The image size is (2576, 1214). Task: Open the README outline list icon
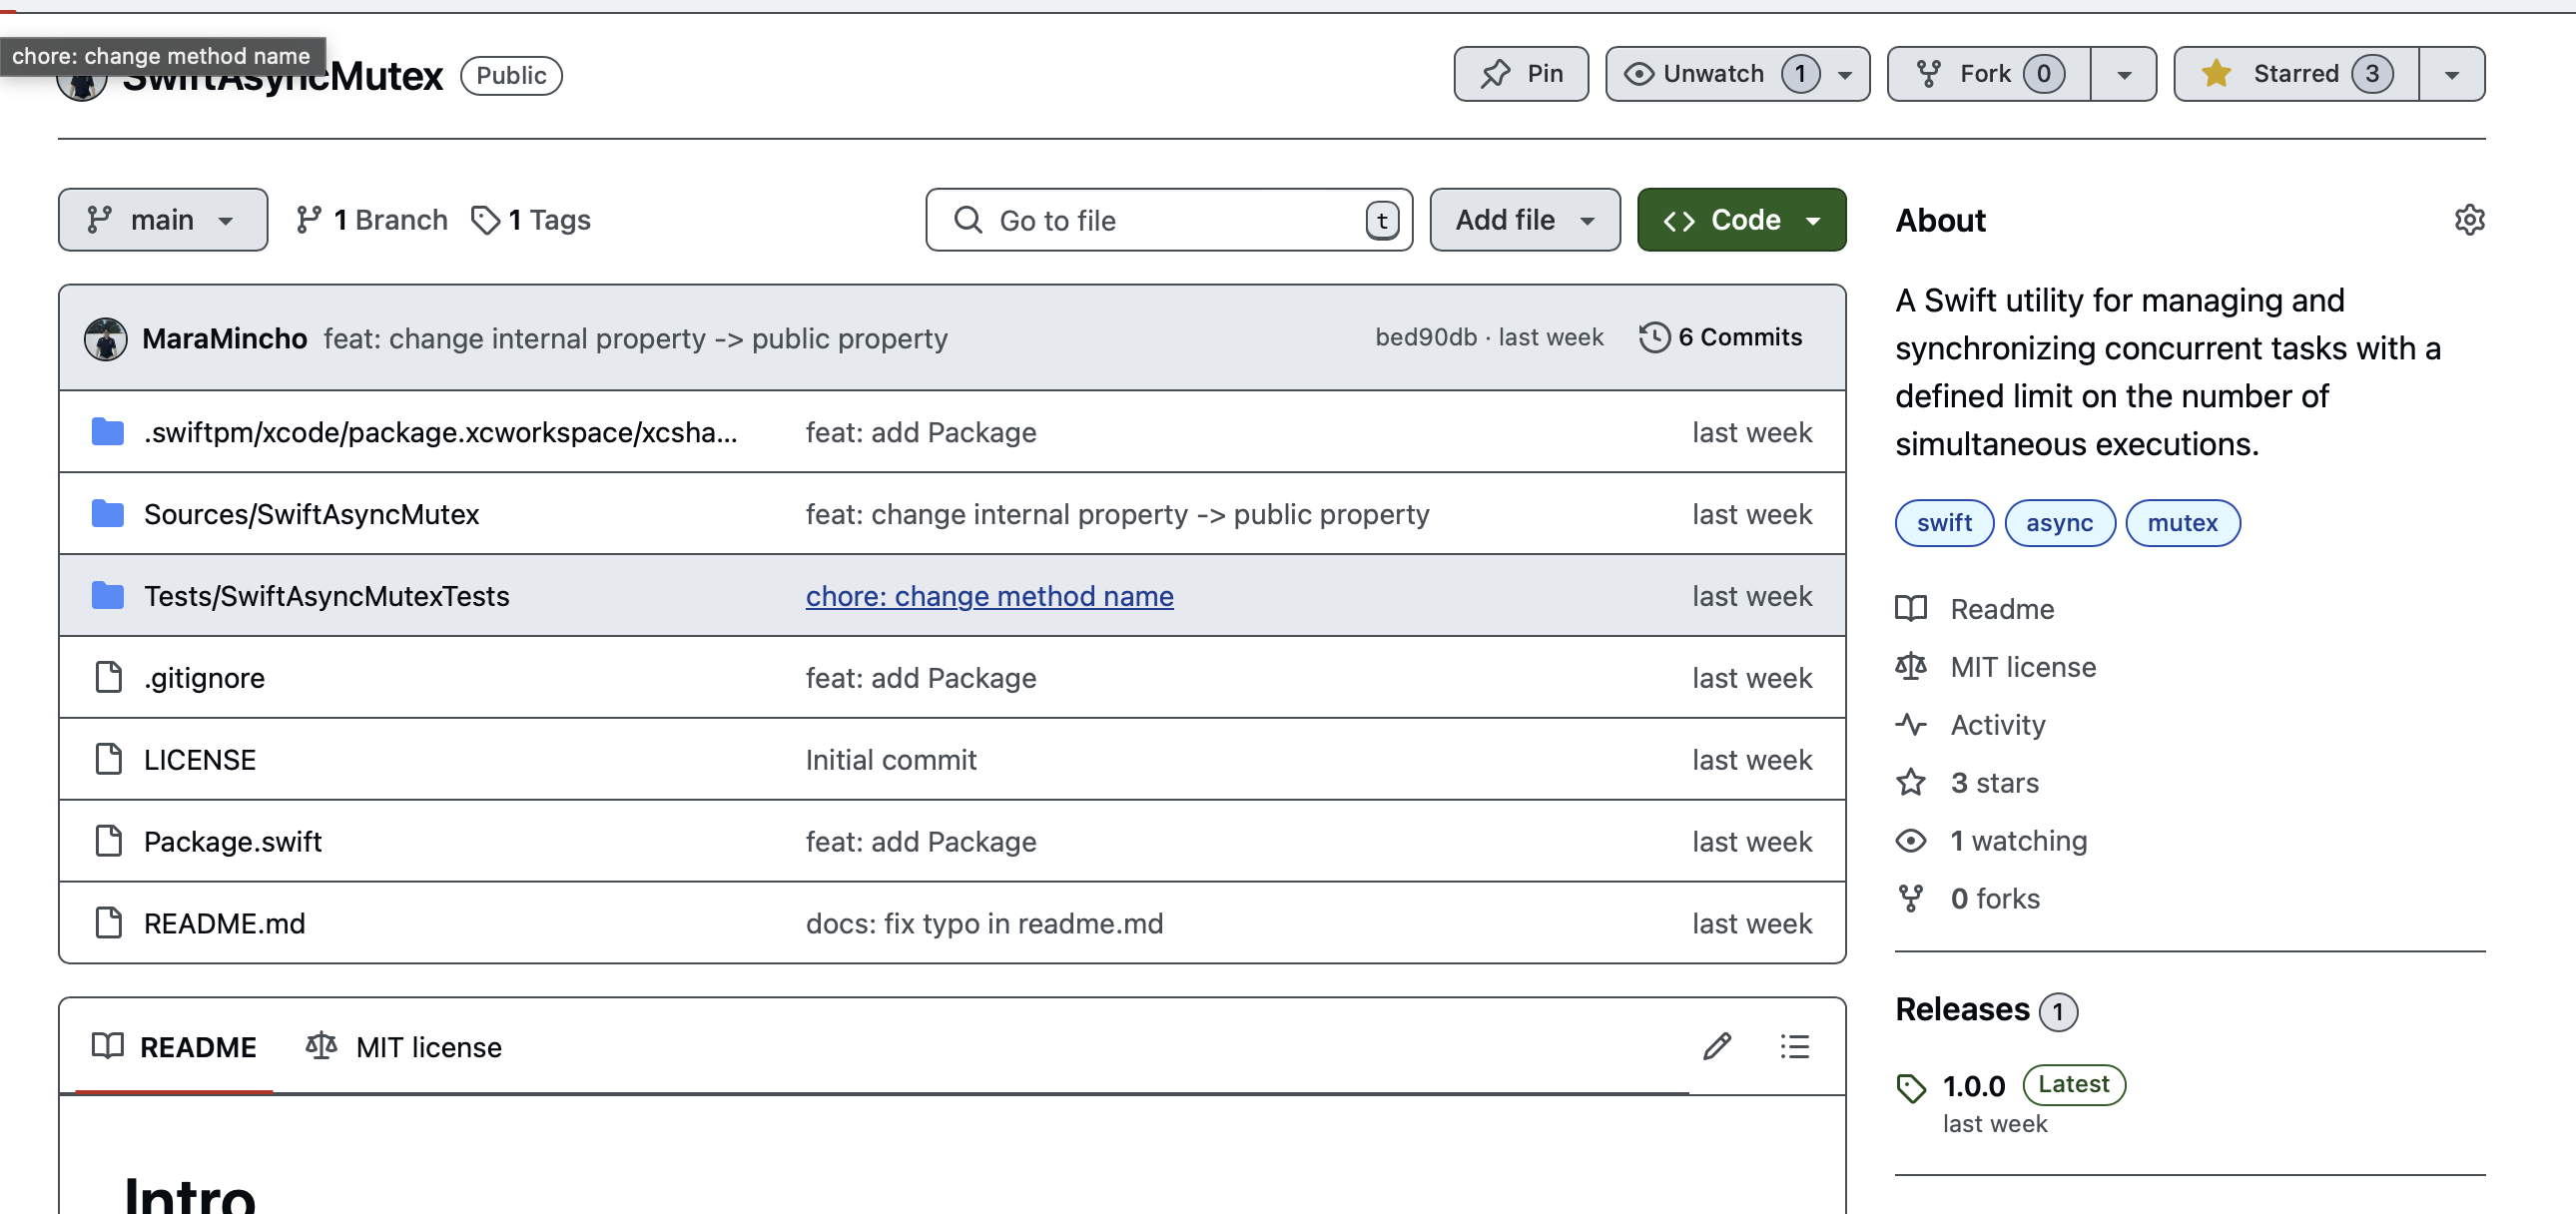point(1794,1046)
